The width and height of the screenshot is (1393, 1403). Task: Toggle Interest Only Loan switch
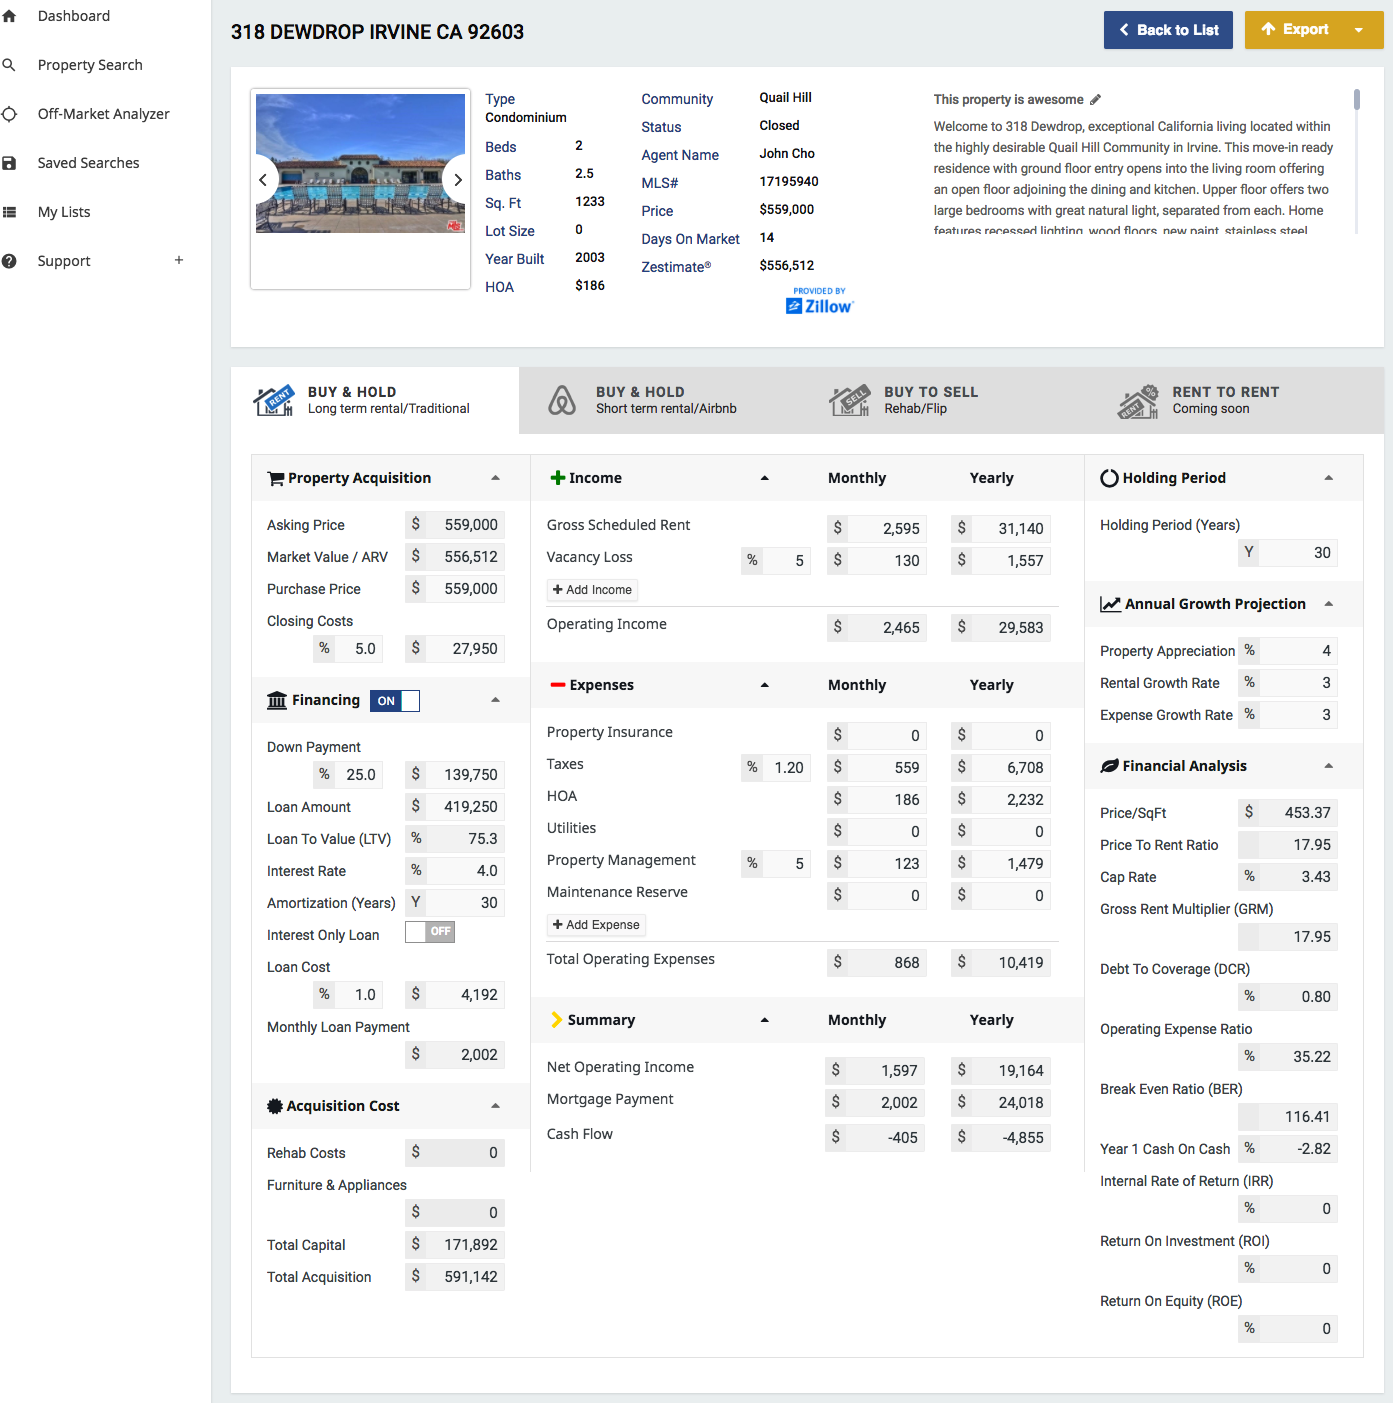click(x=430, y=932)
